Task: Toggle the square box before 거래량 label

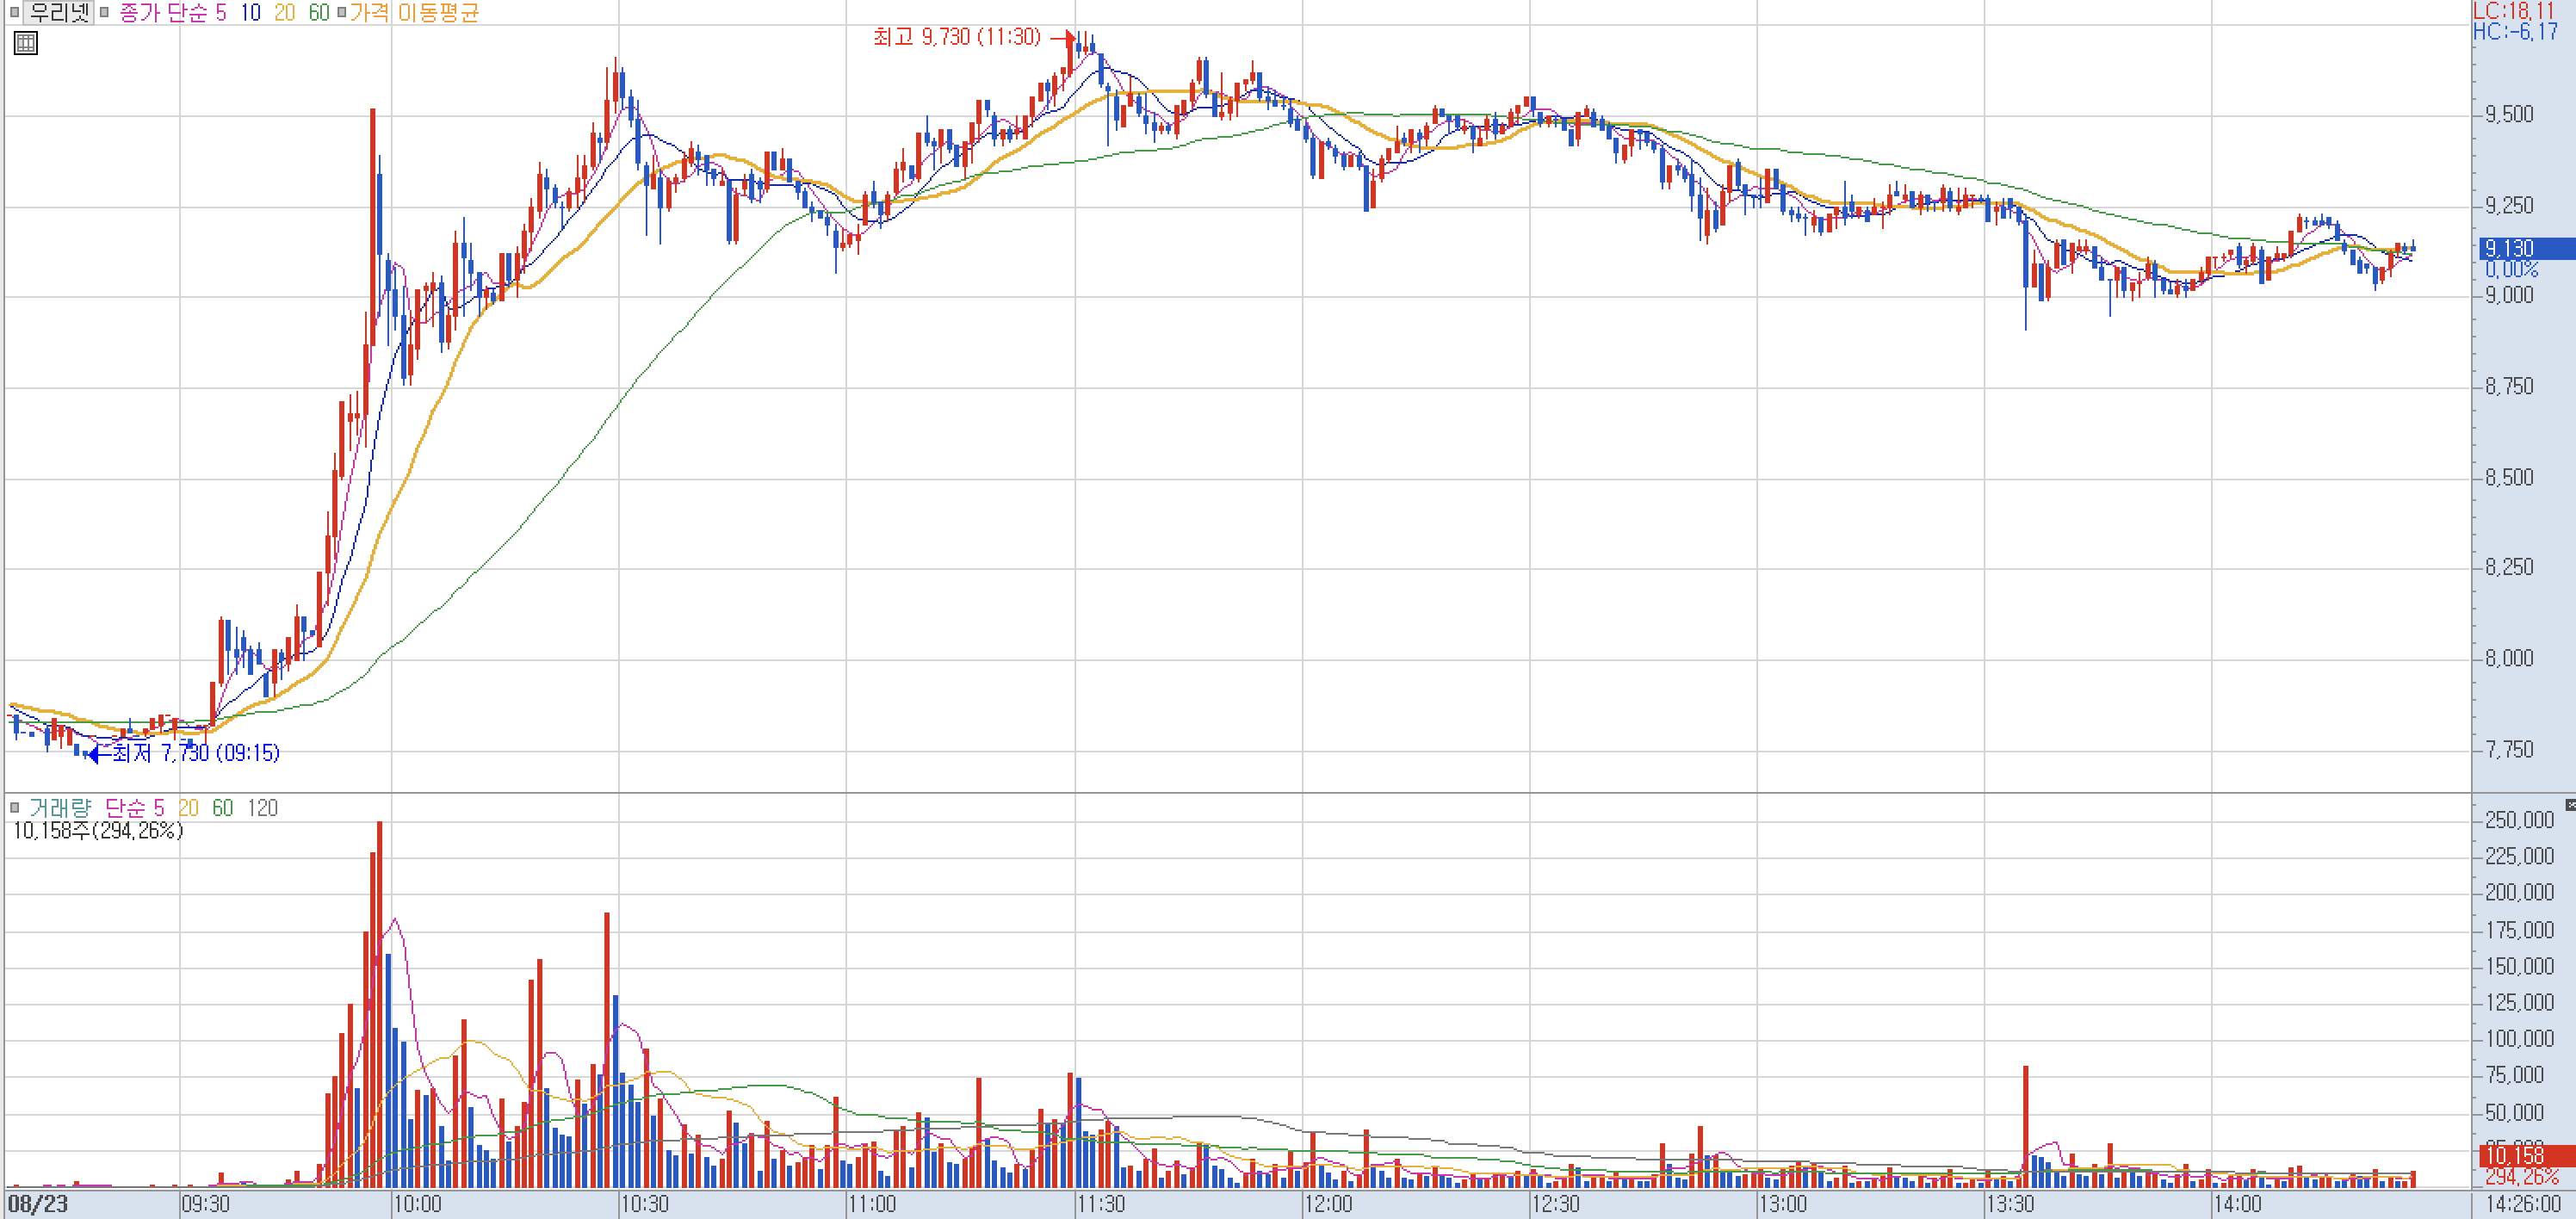Action: click(14, 807)
